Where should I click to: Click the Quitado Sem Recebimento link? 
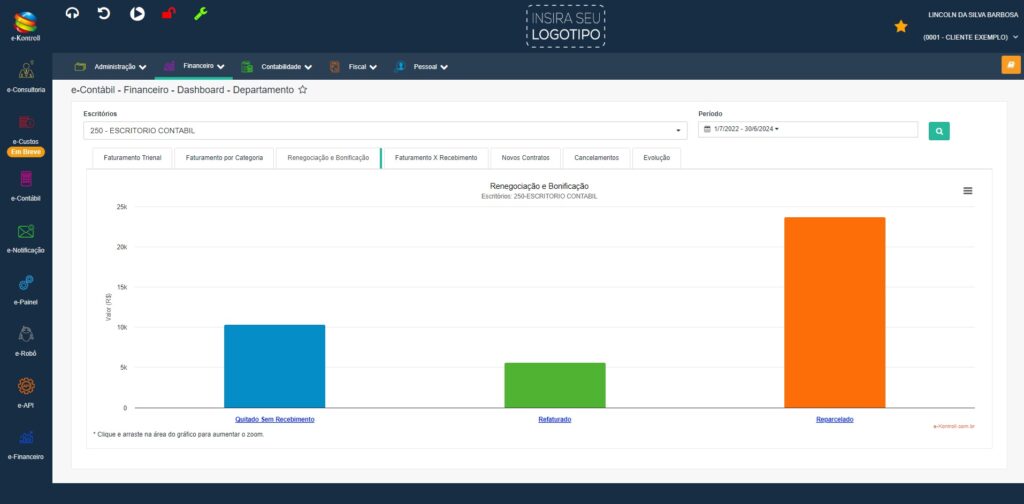pyautogui.click(x=275, y=419)
